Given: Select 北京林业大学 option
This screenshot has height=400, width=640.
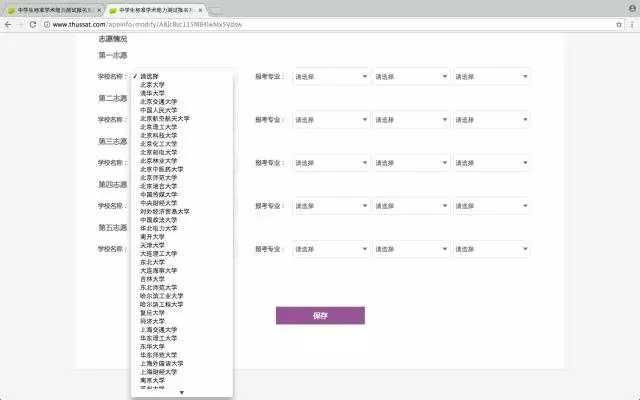Looking at the screenshot, I should click(182, 161).
